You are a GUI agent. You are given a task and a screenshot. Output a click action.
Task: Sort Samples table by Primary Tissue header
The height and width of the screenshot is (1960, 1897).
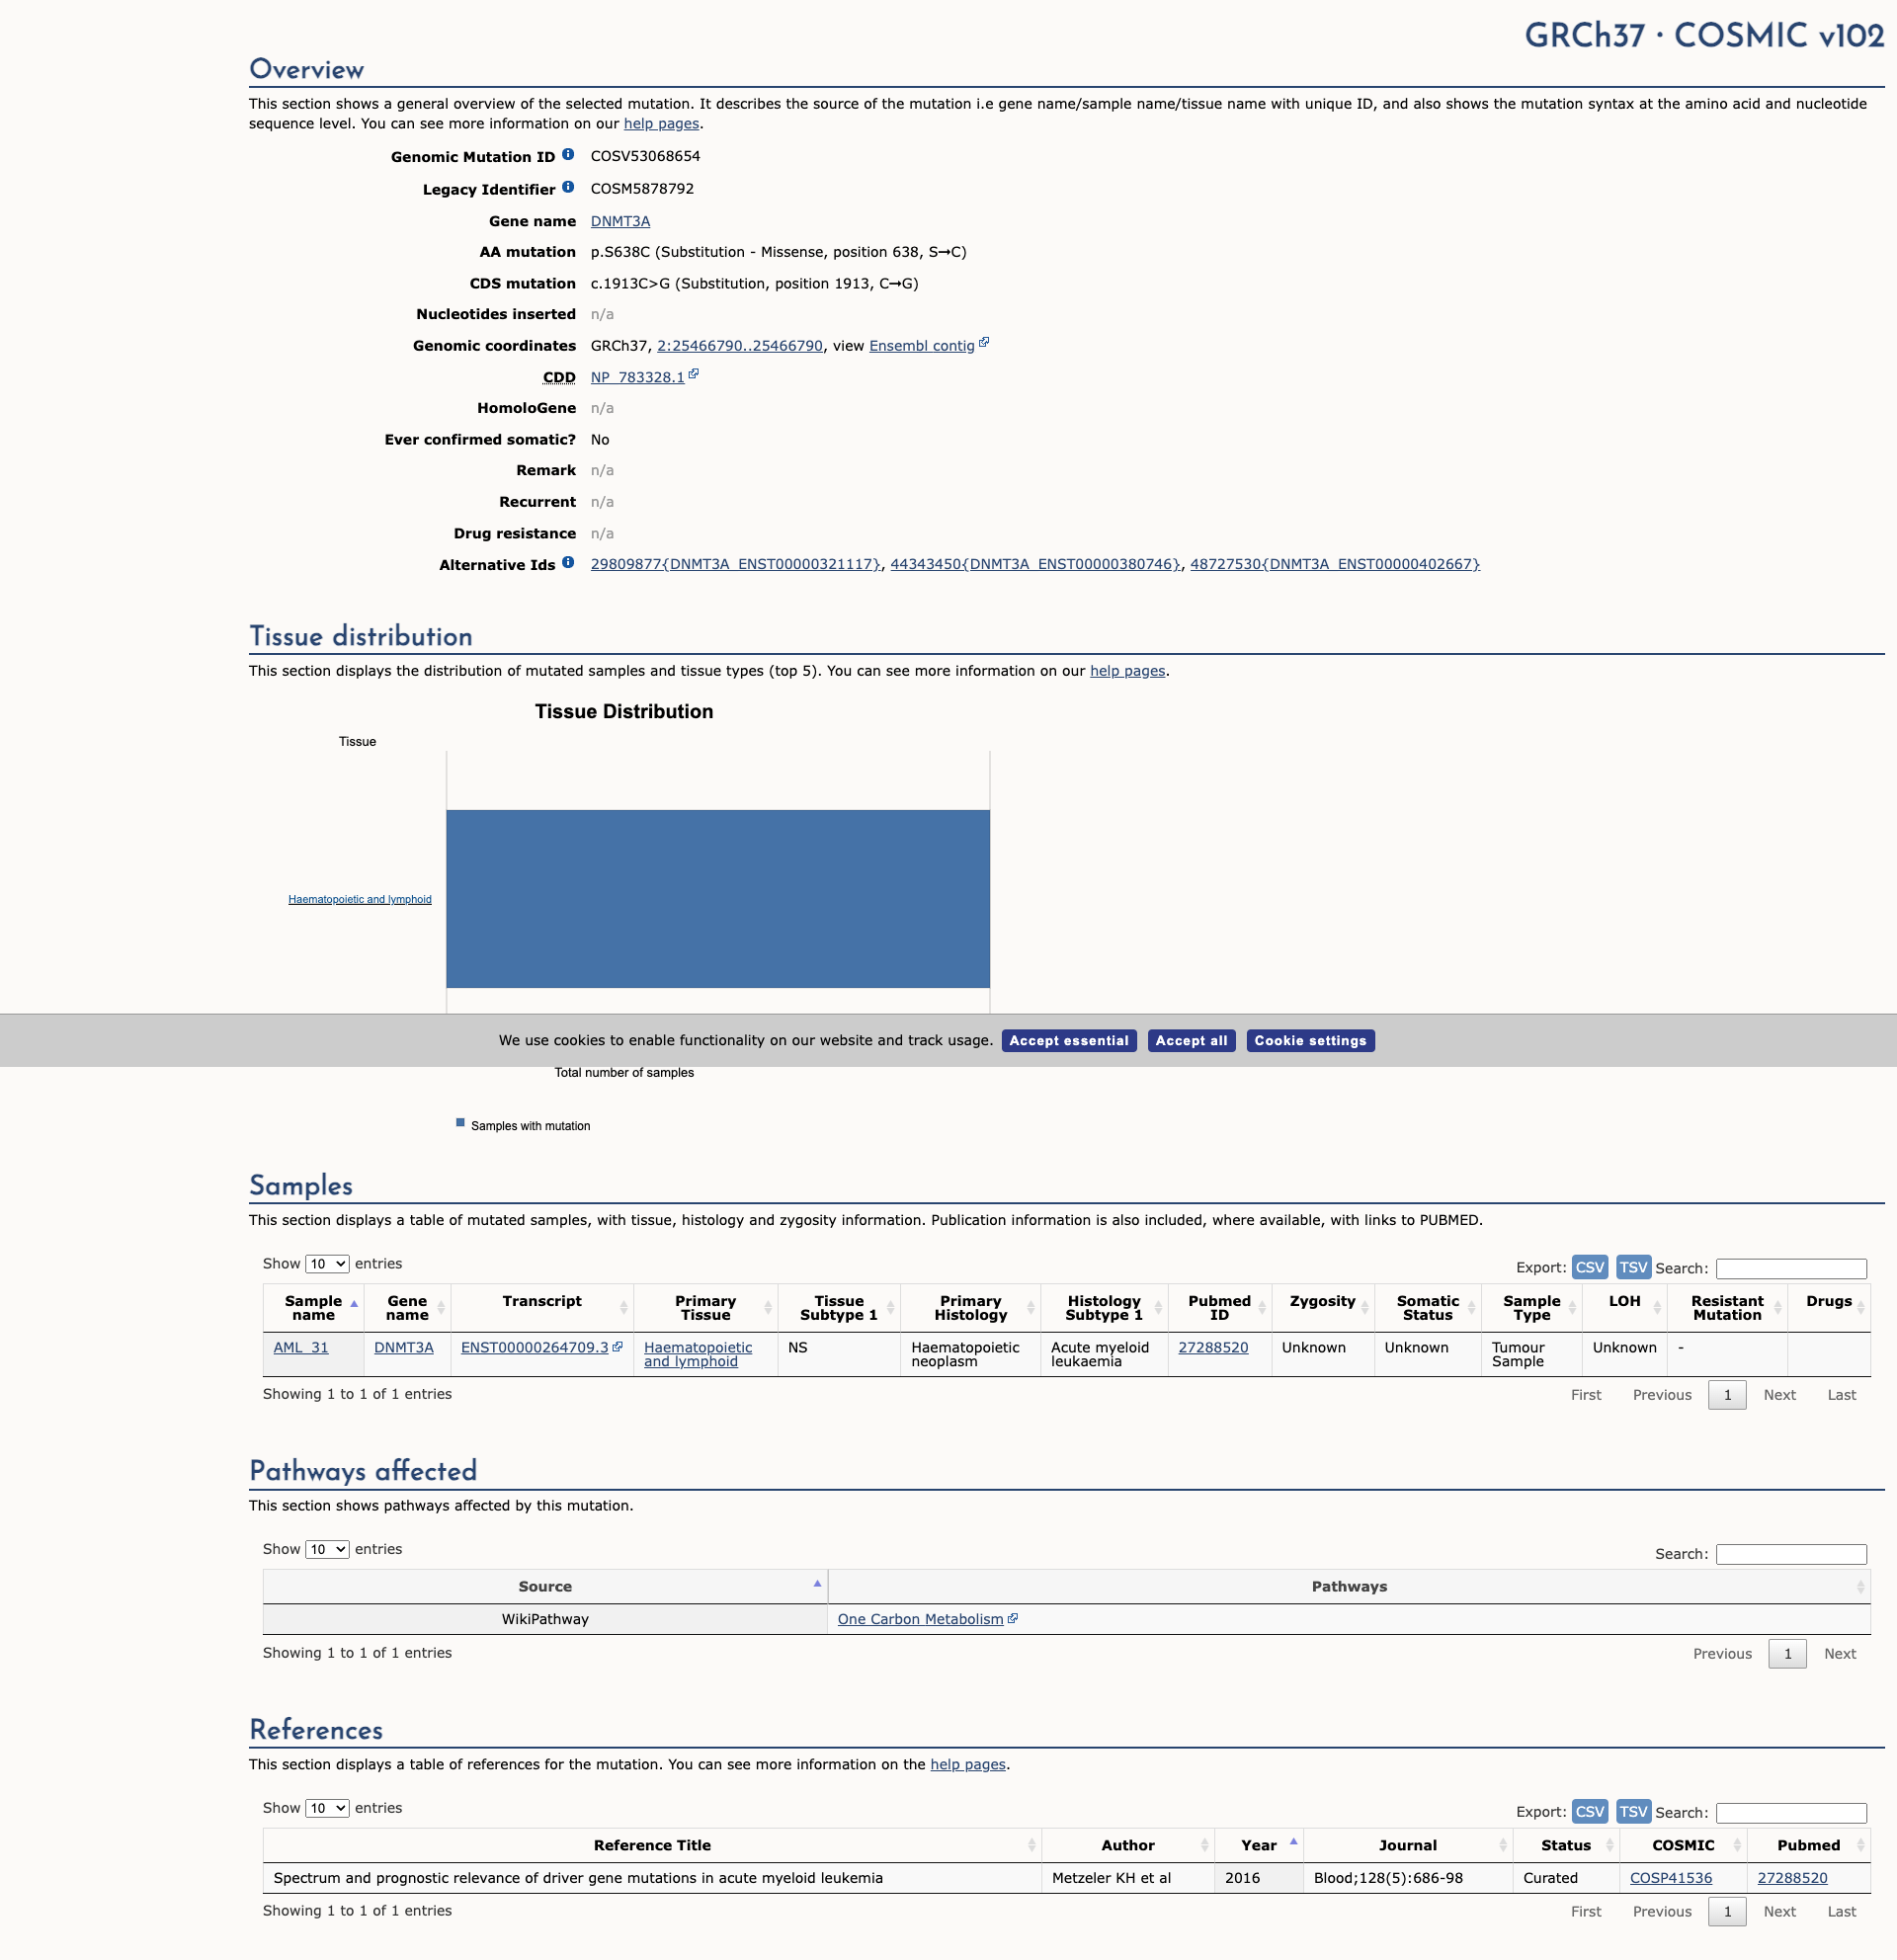tap(705, 1308)
